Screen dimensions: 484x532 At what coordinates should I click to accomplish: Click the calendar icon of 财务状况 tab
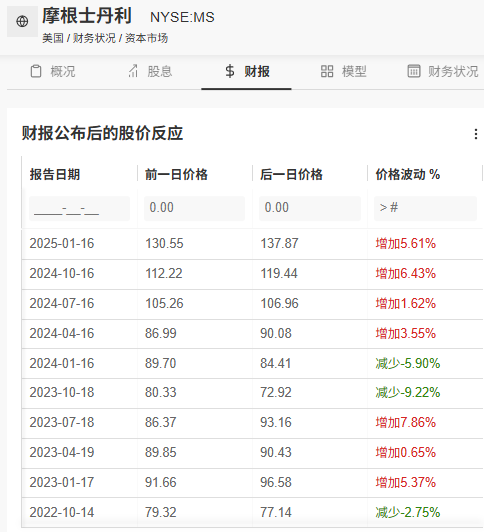click(x=414, y=71)
